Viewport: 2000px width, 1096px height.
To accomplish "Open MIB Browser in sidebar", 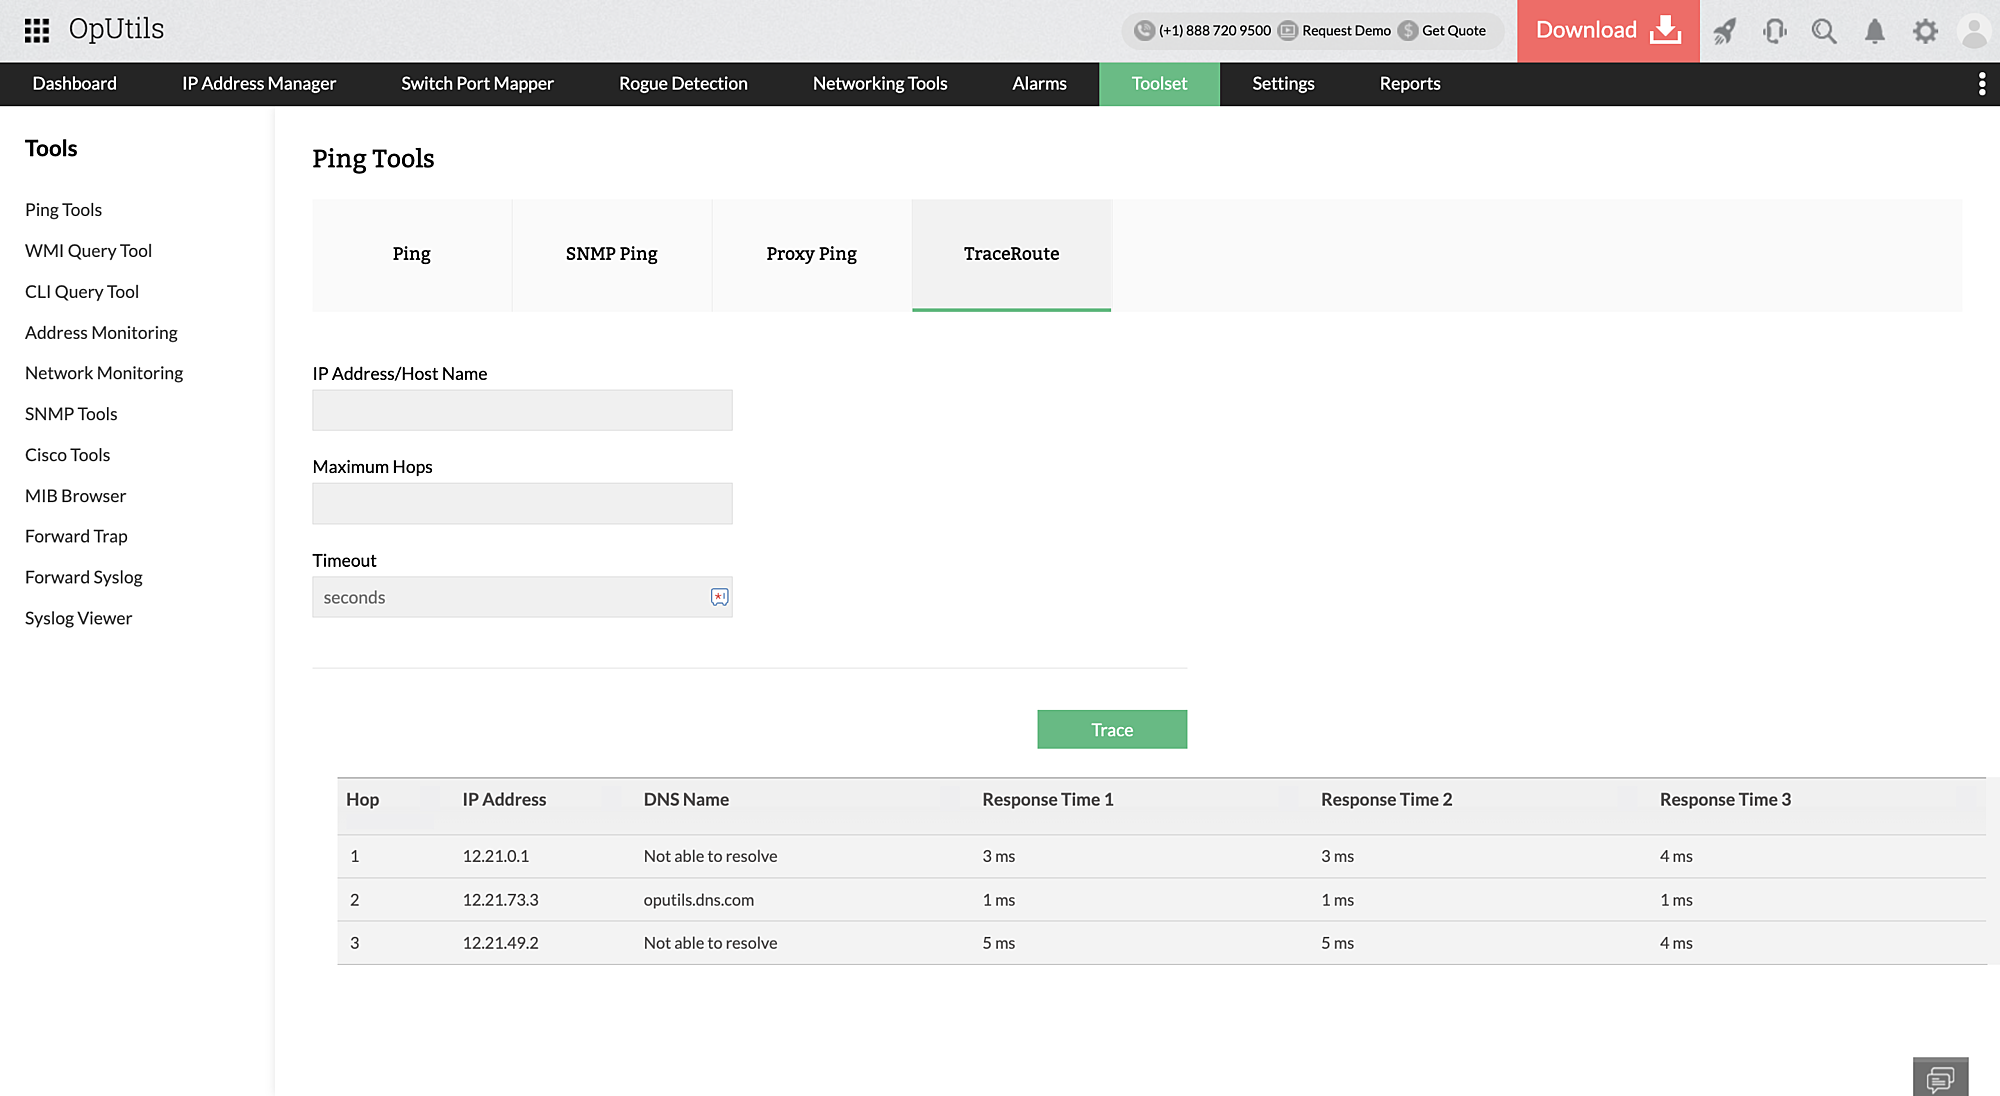I will [x=75, y=496].
